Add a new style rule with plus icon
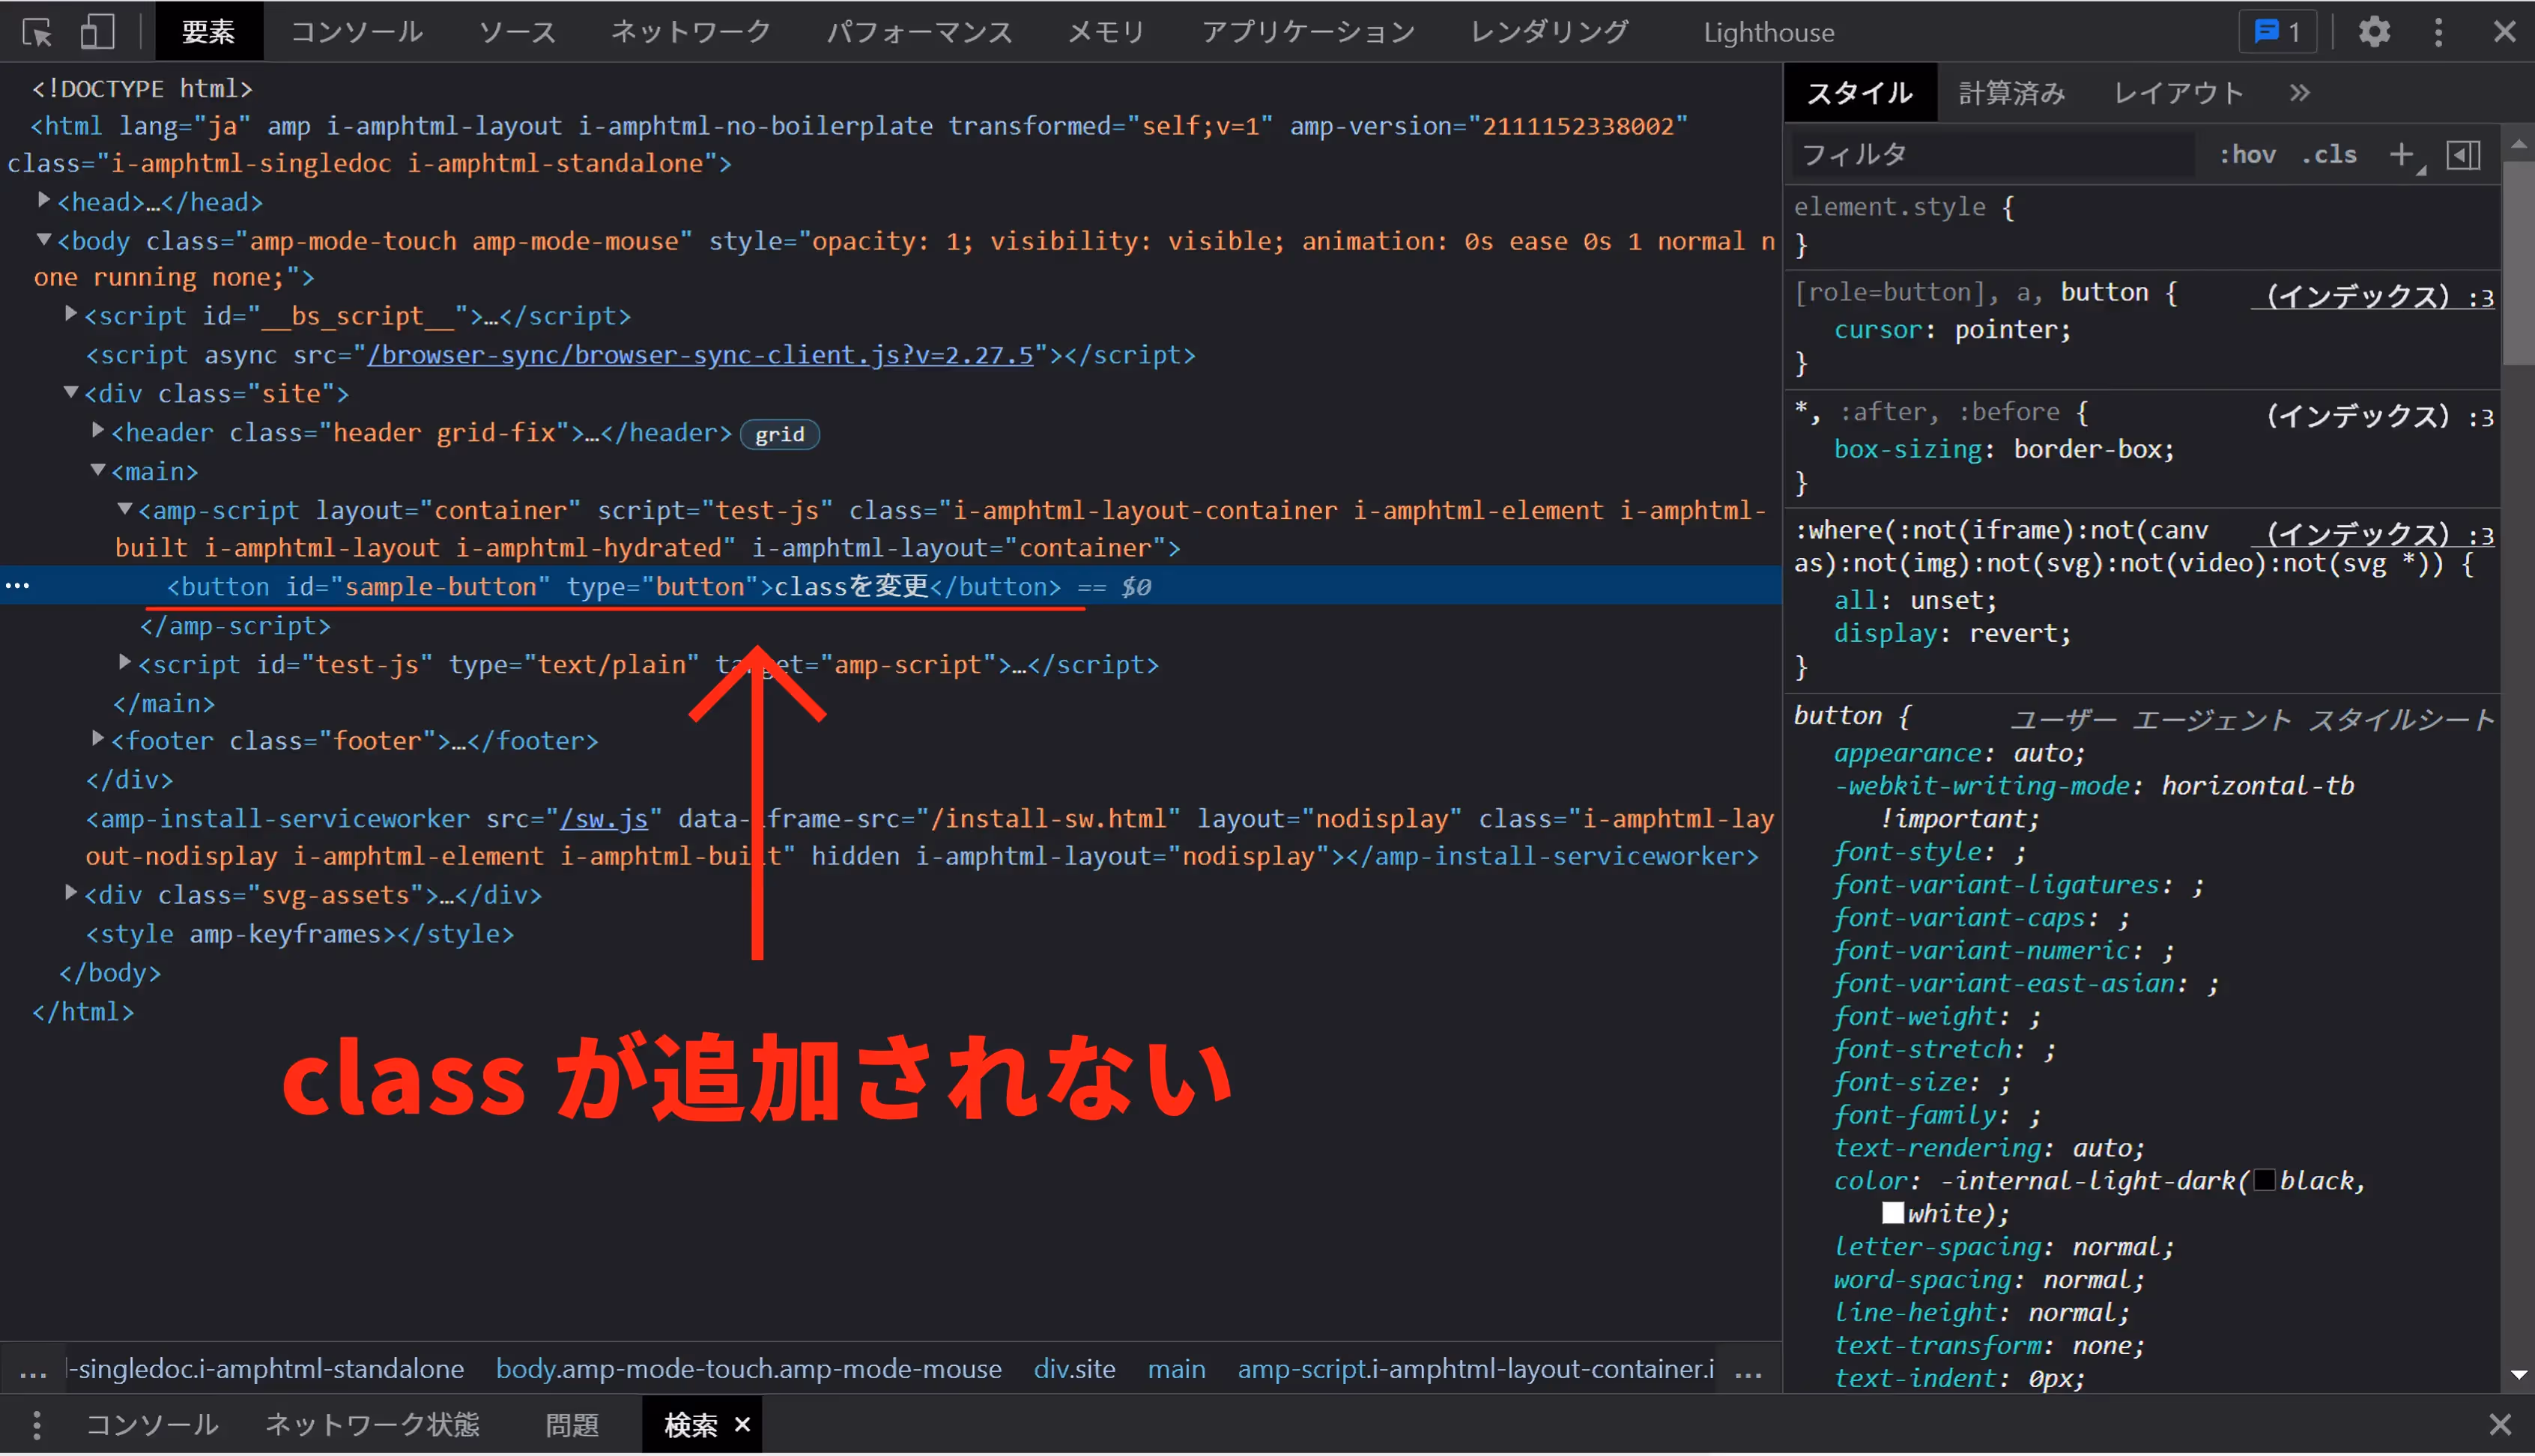This screenshot has height=1456, width=2535. [2400, 155]
